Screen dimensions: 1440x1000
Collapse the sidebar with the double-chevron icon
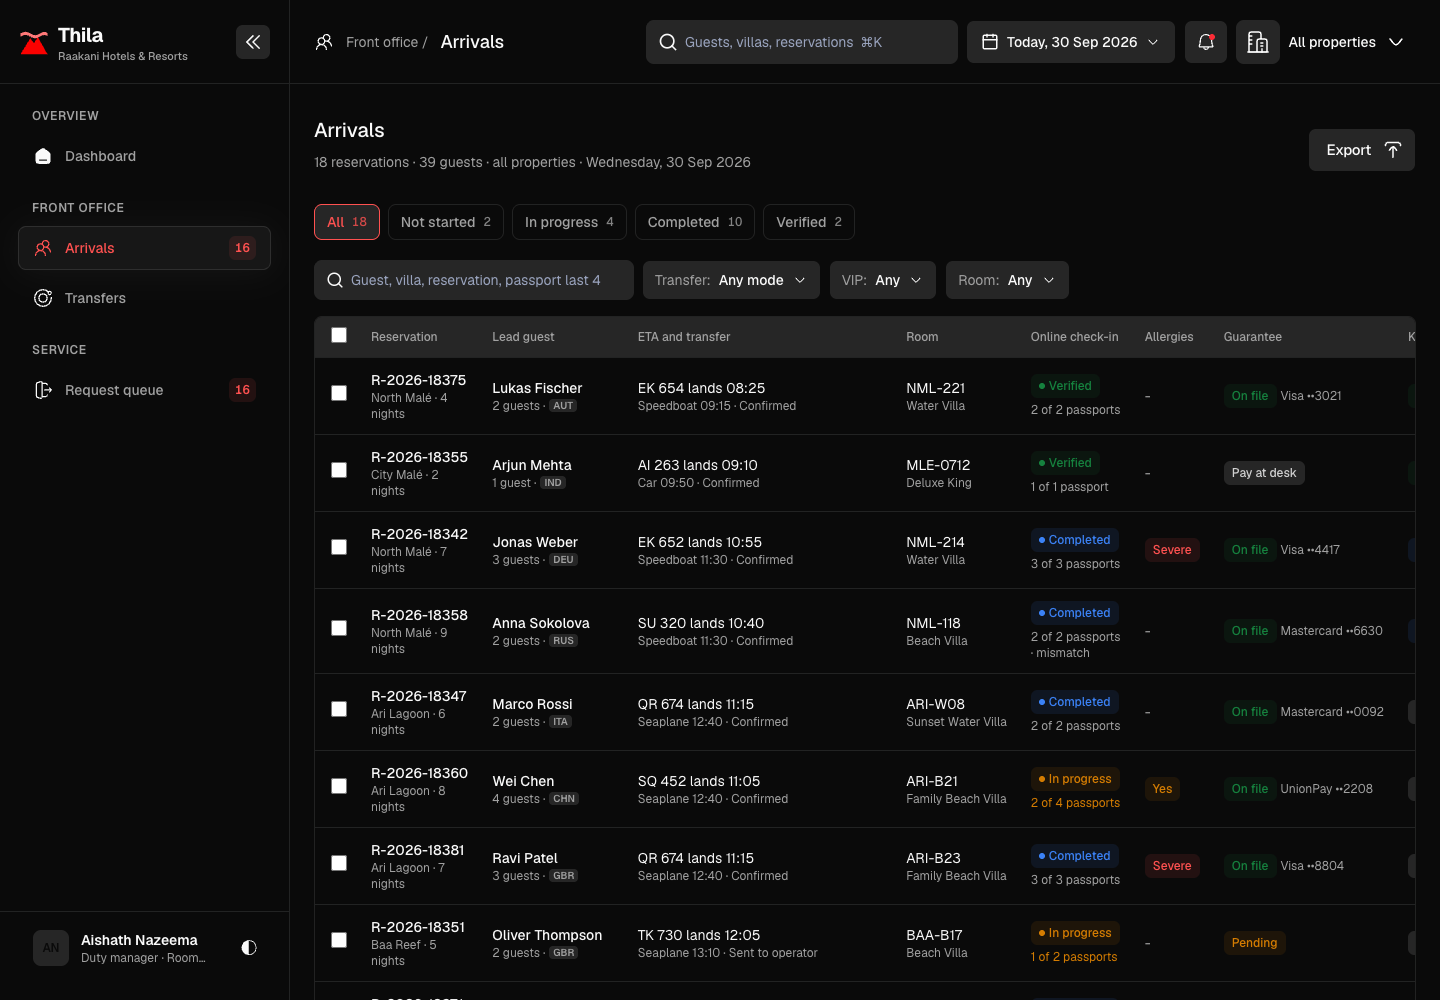pos(253,42)
